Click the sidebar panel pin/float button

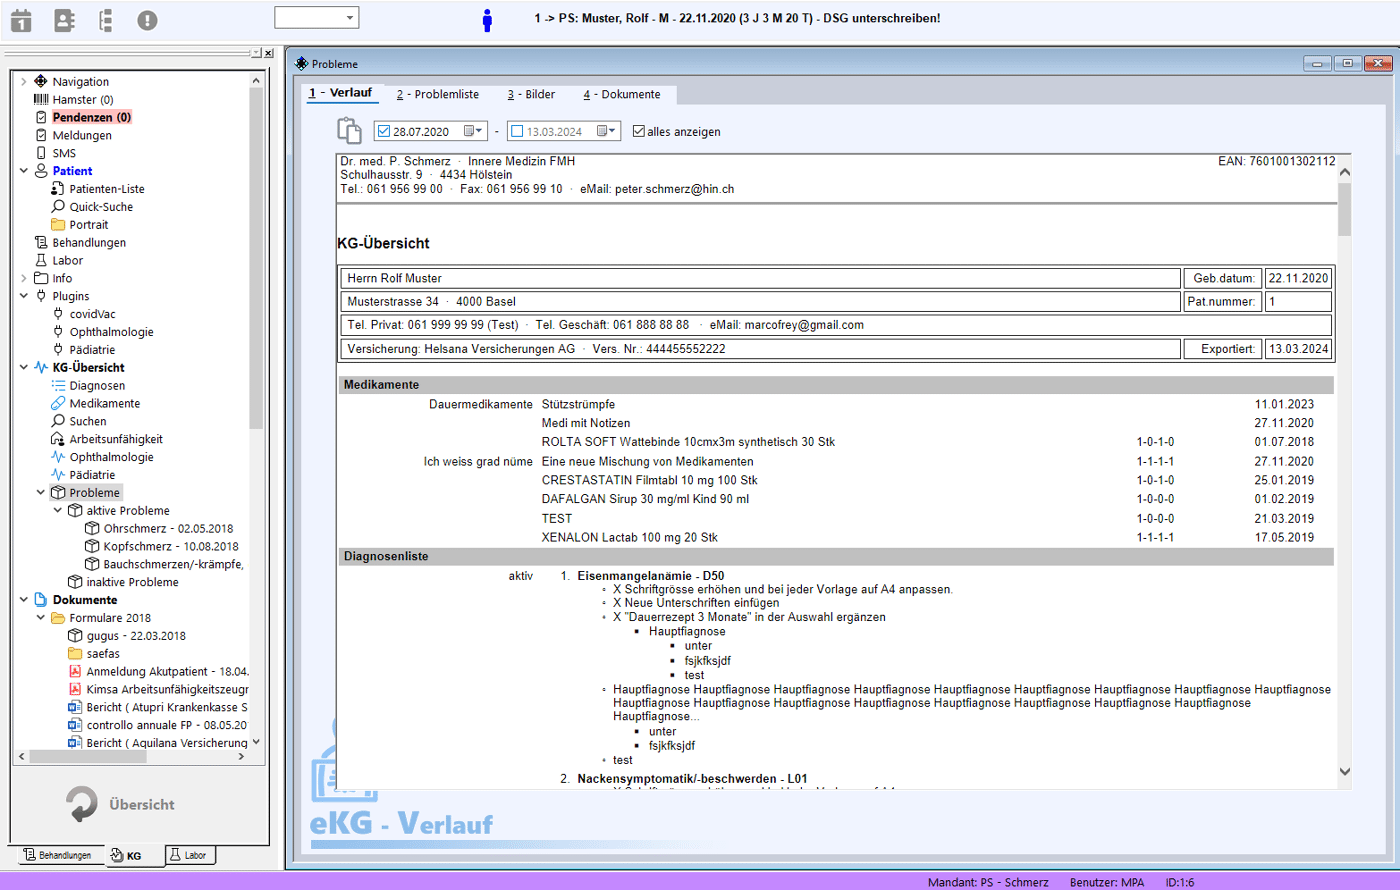256,53
